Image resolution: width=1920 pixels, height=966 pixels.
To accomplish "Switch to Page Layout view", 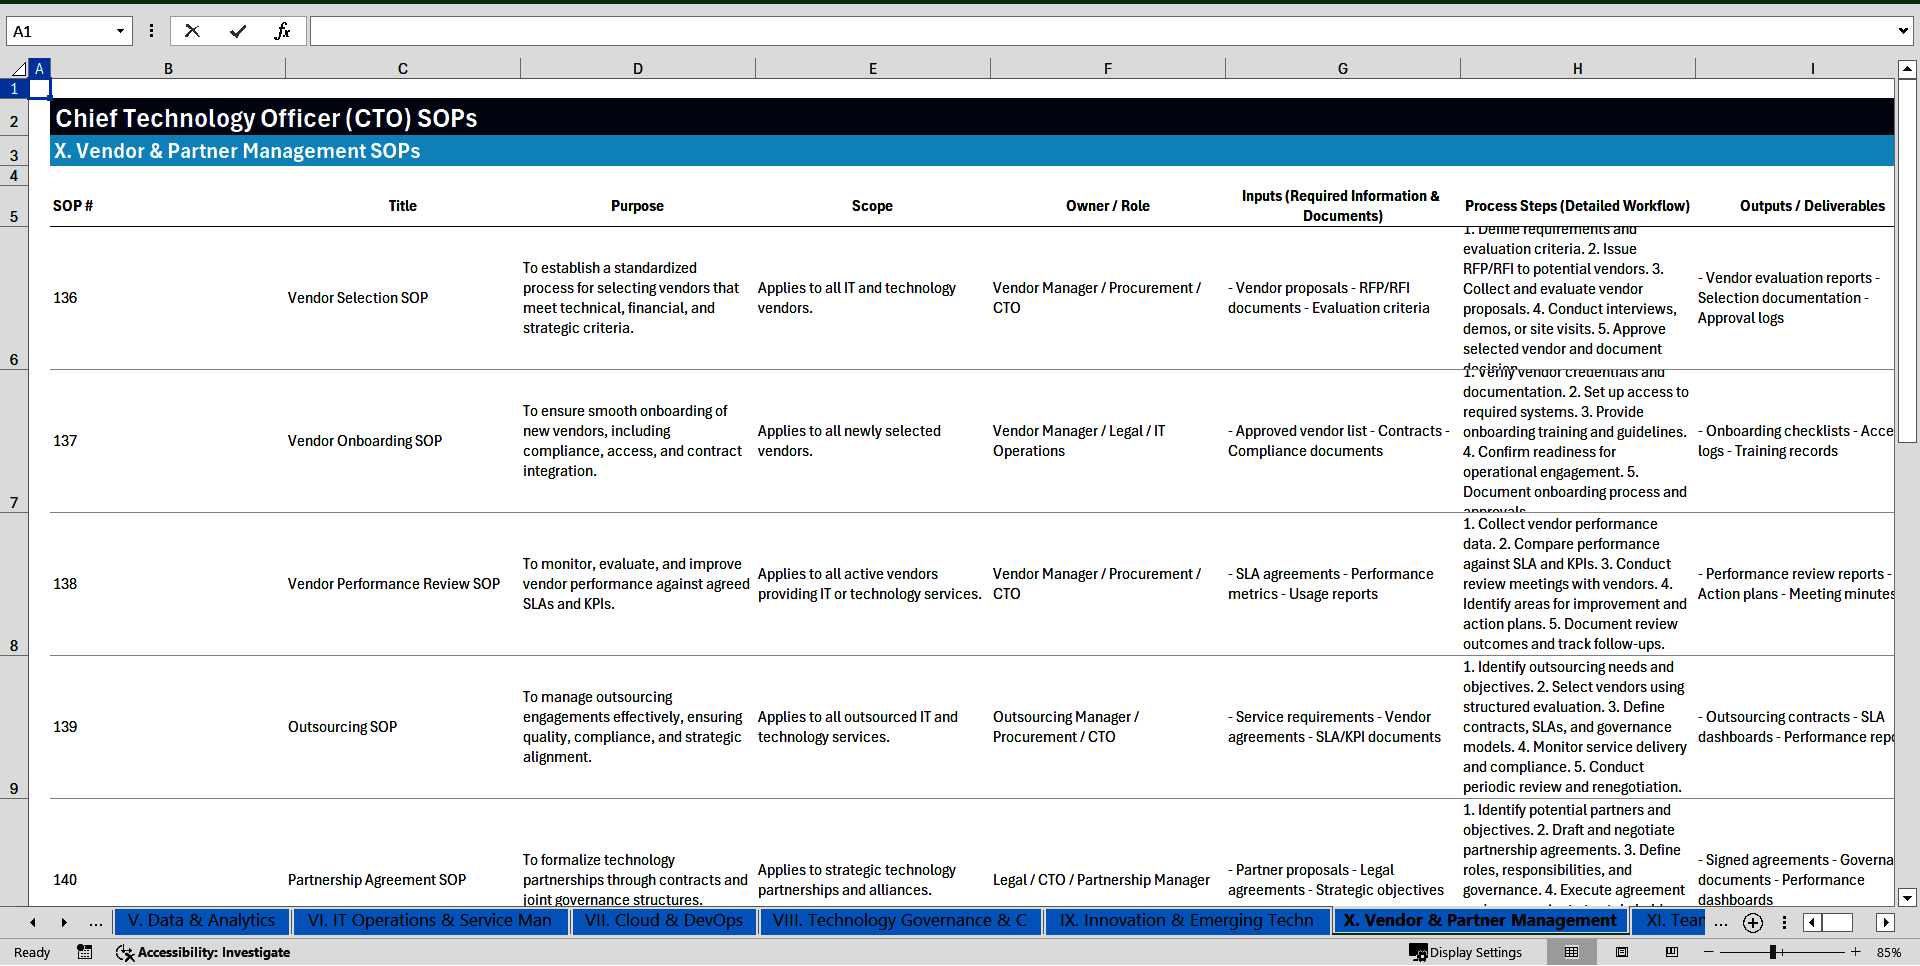I will click(x=1622, y=952).
